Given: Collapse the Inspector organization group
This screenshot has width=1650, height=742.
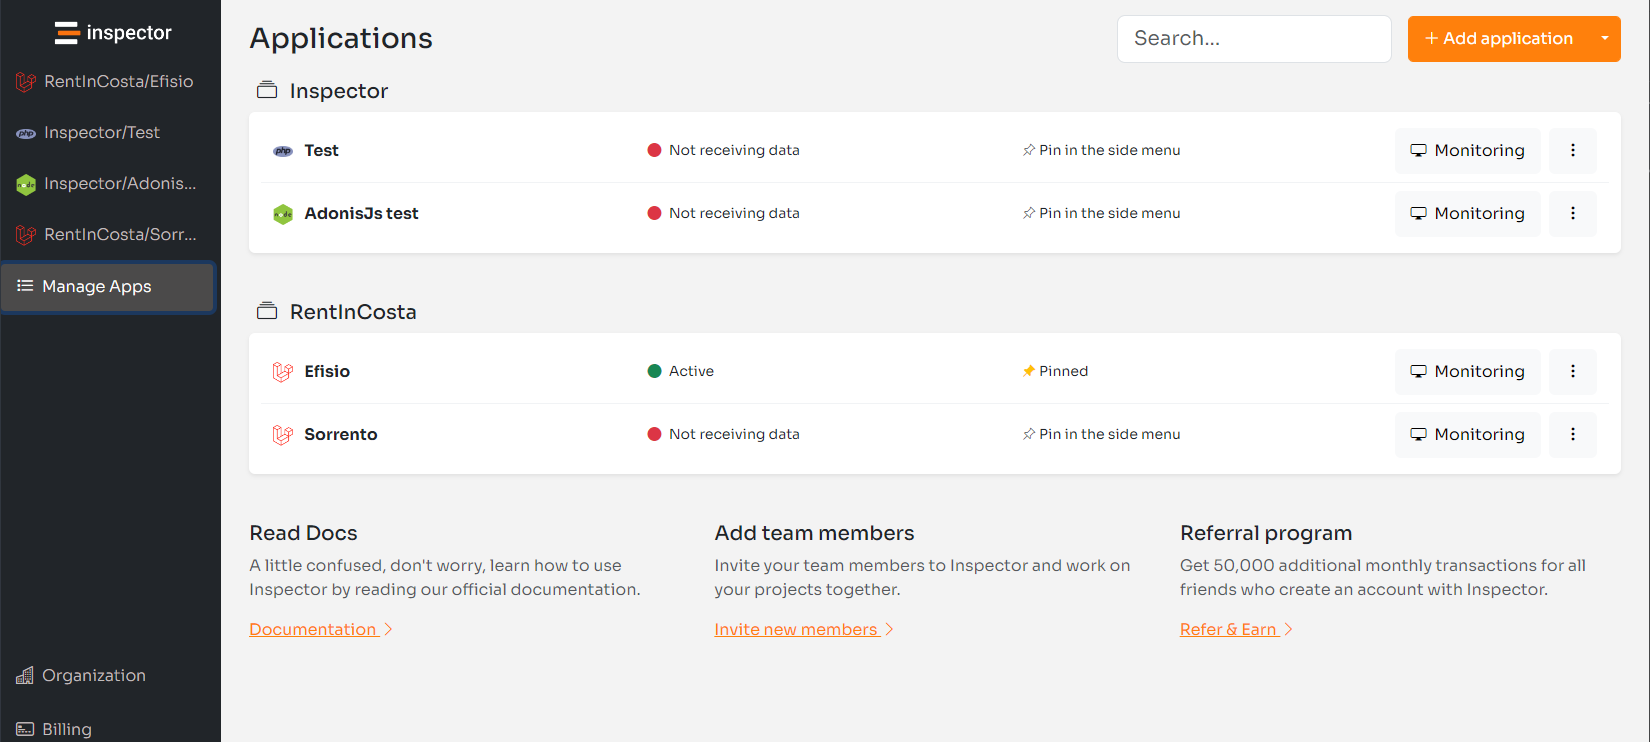Looking at the screenshot, I should pyautogui.click(x=267, y=91).
